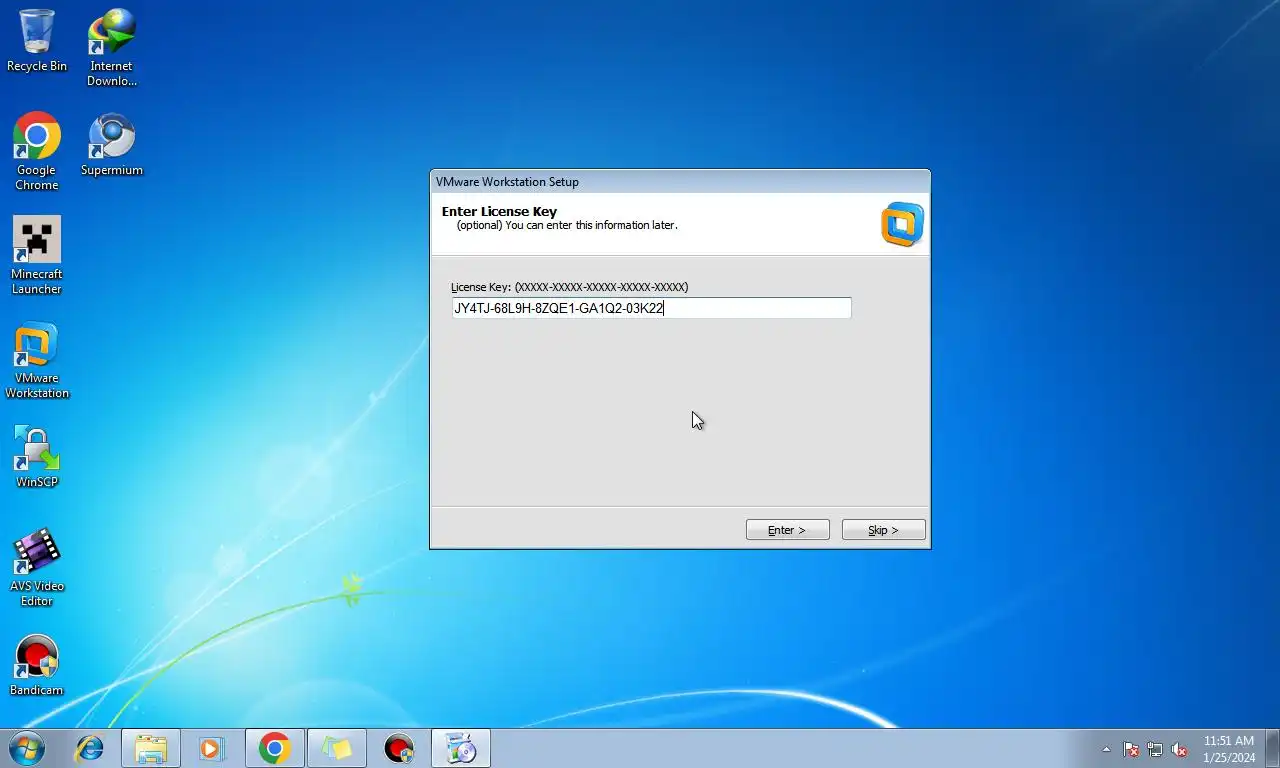The height and width of the screenshot is (768, 1280).
Task: Select the WinSCP desktop shortcut
Action: [x=37, y=457]
